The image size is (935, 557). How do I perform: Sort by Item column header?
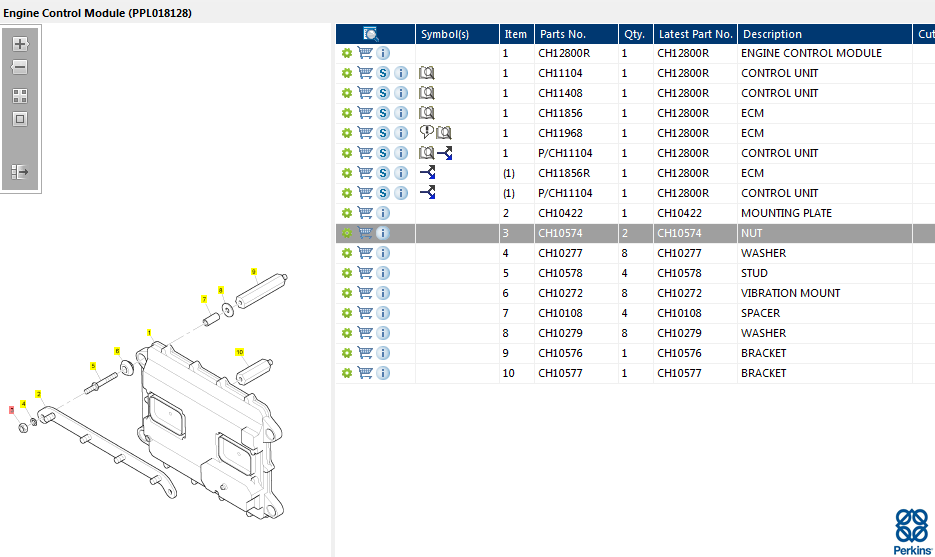pos(517,34)
